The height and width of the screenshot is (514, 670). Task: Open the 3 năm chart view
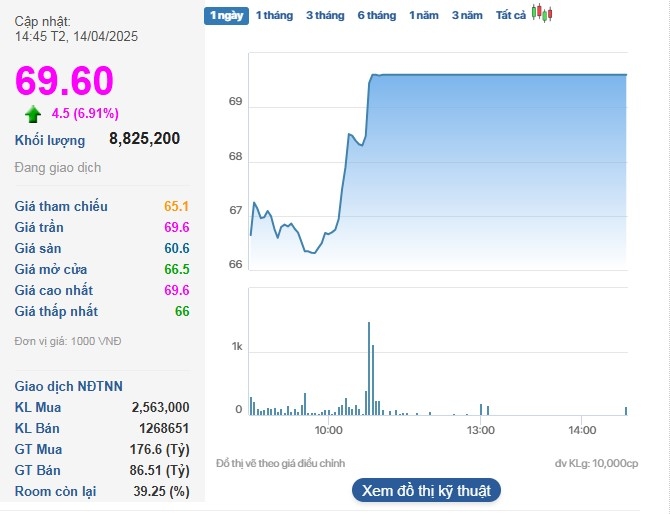[x=467, y=15]
